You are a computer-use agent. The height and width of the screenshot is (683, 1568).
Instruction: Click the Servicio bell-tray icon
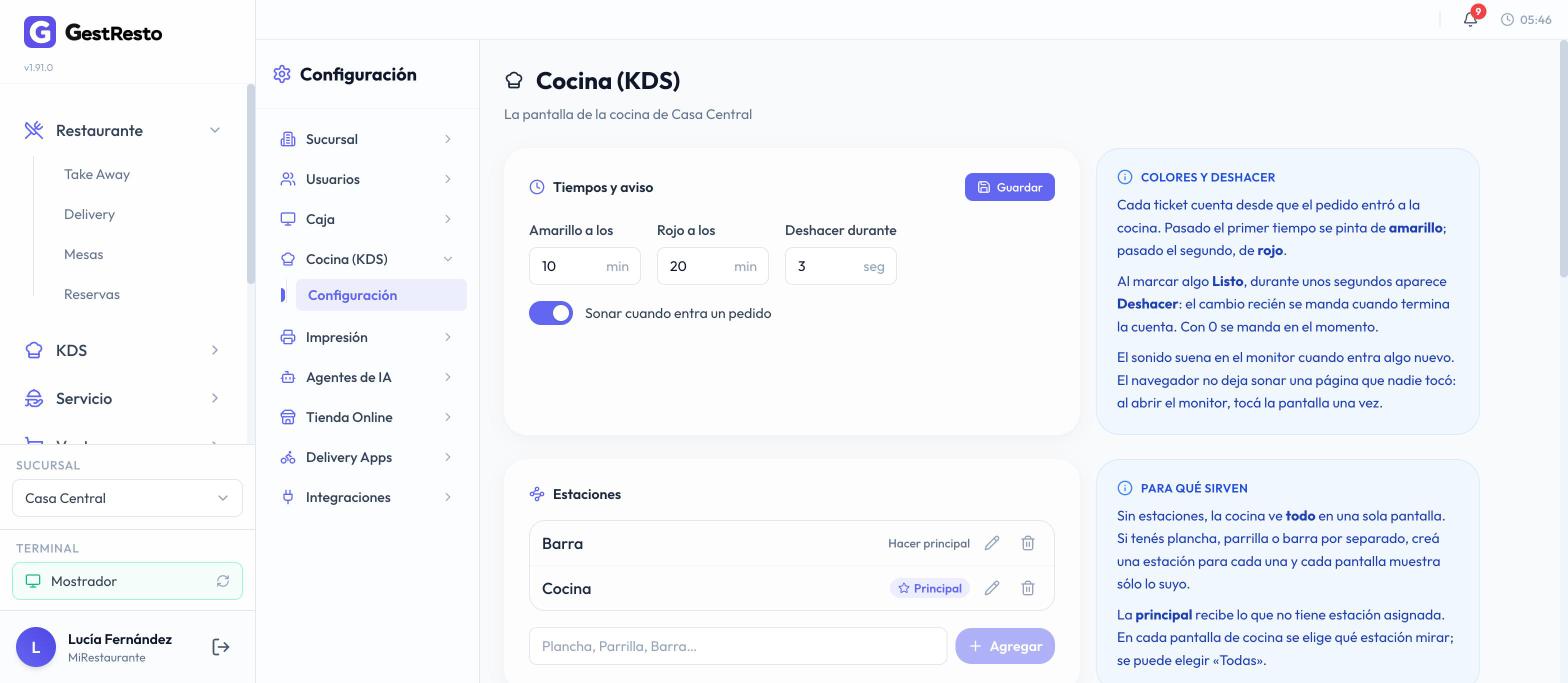pyautogui.click(x=34, y=398)
